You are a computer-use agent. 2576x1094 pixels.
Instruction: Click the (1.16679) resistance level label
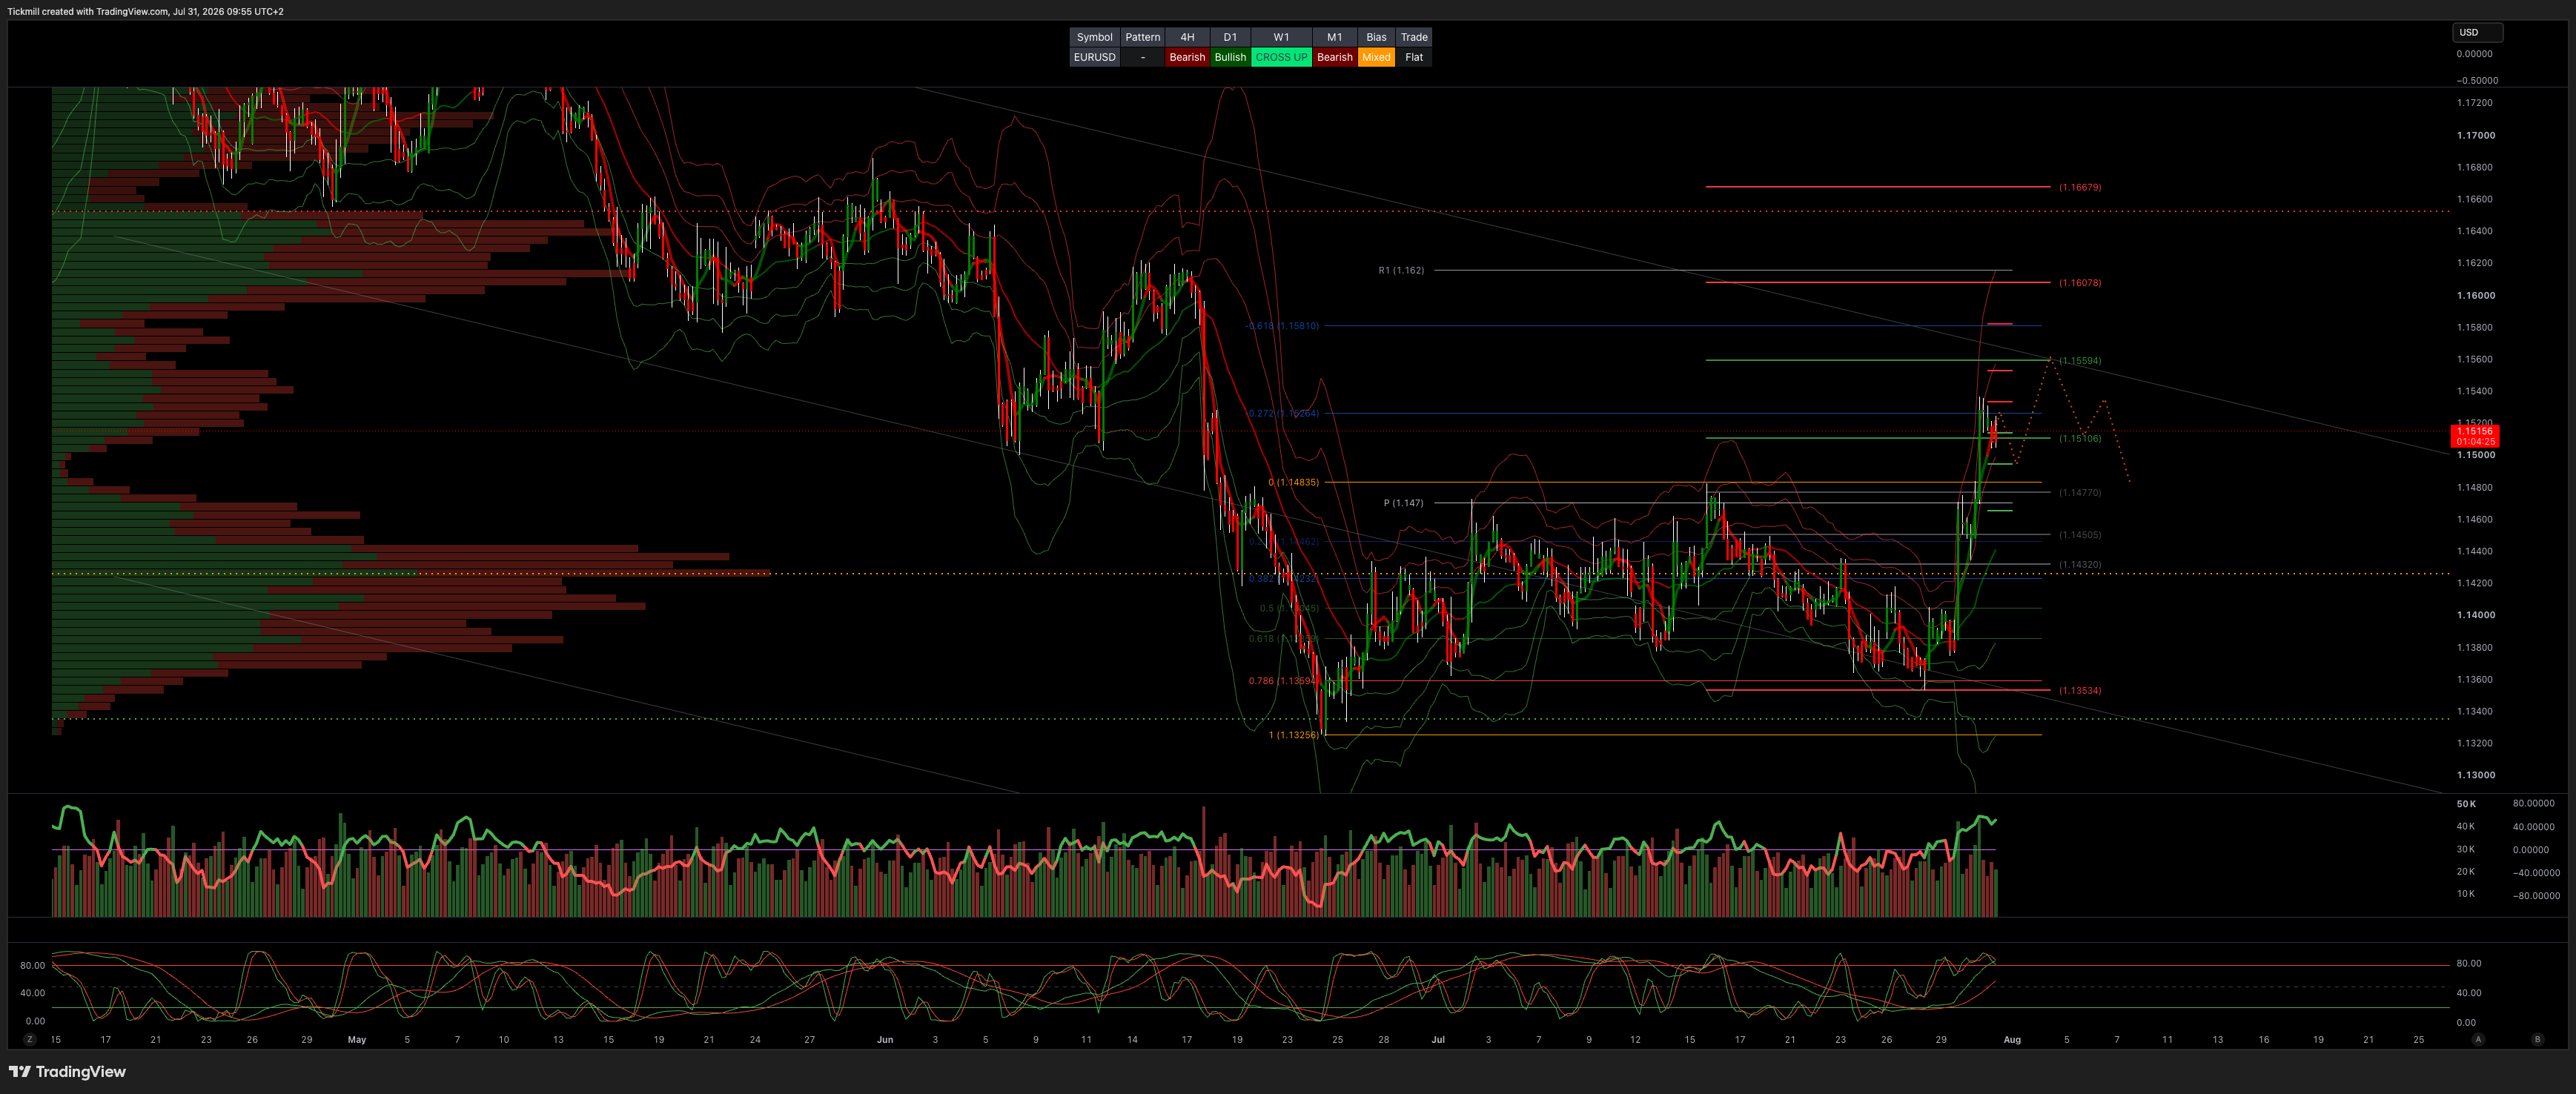click(x=2080, y=187)
